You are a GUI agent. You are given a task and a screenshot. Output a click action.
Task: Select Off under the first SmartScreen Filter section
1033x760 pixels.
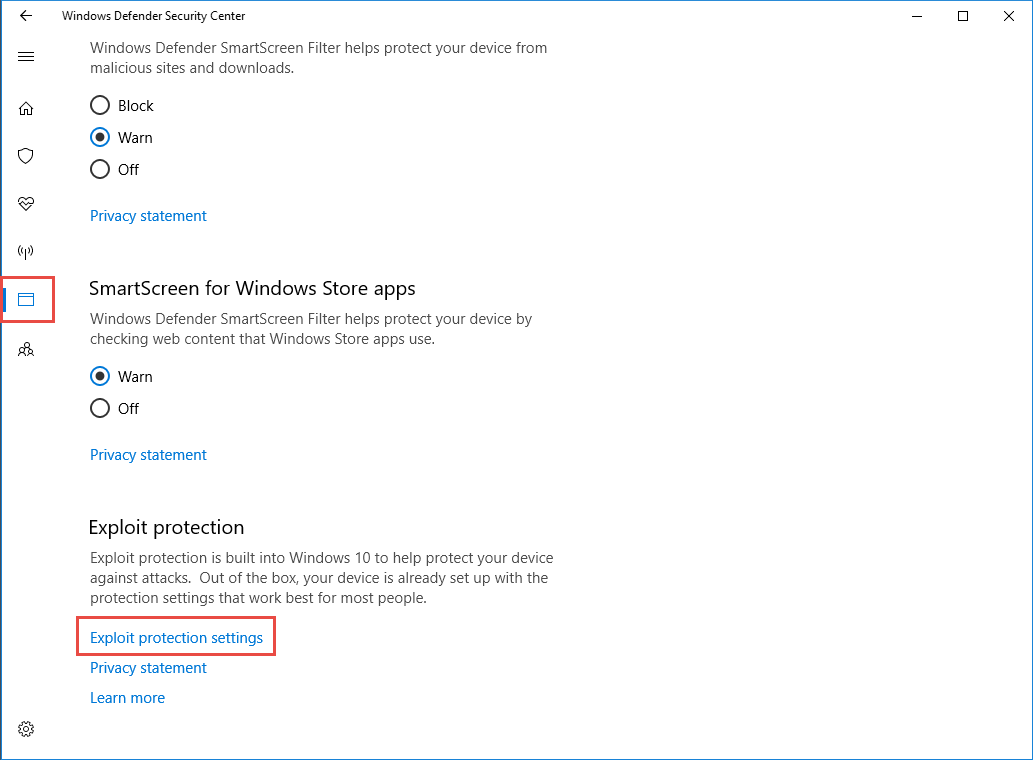100,169
